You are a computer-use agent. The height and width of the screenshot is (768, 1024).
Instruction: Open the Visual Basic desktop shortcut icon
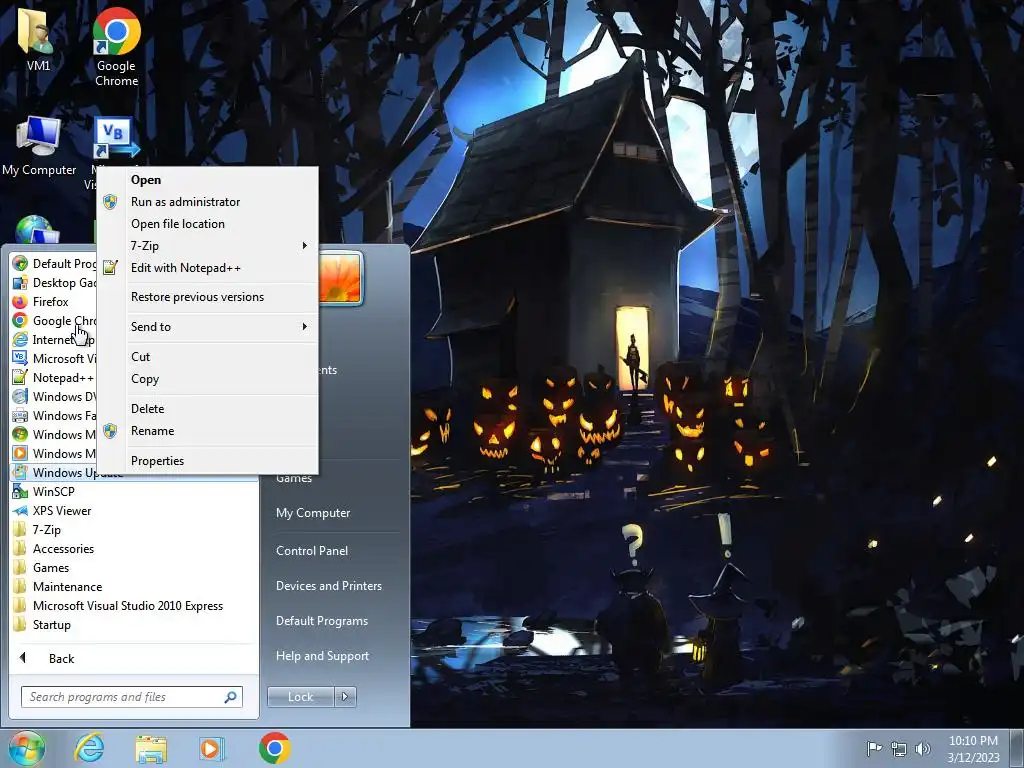[116, 137]
